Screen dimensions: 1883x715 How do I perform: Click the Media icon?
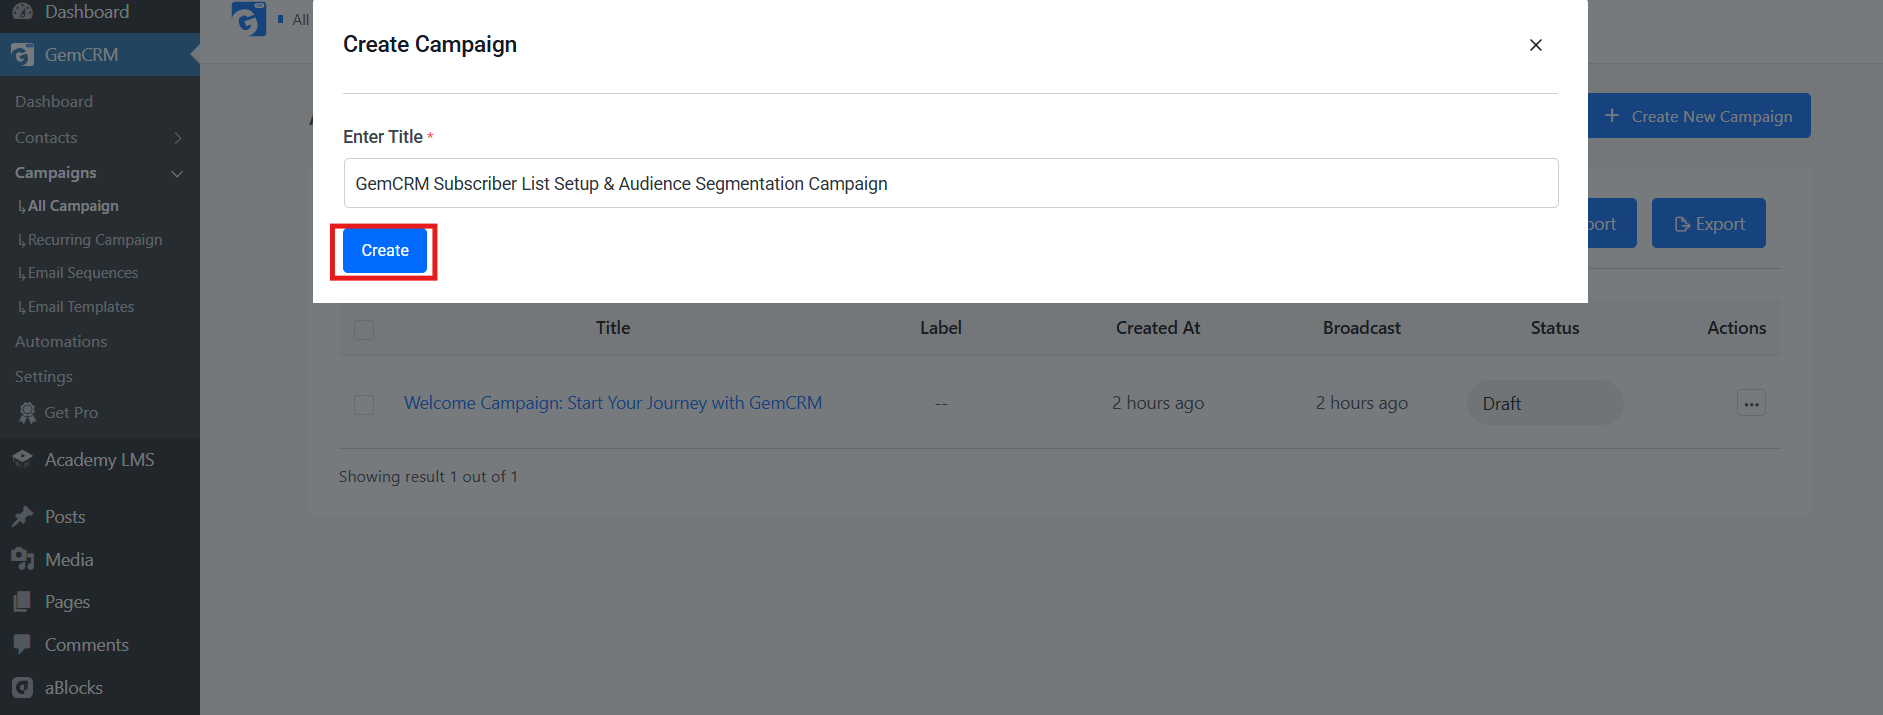point(22,559)
